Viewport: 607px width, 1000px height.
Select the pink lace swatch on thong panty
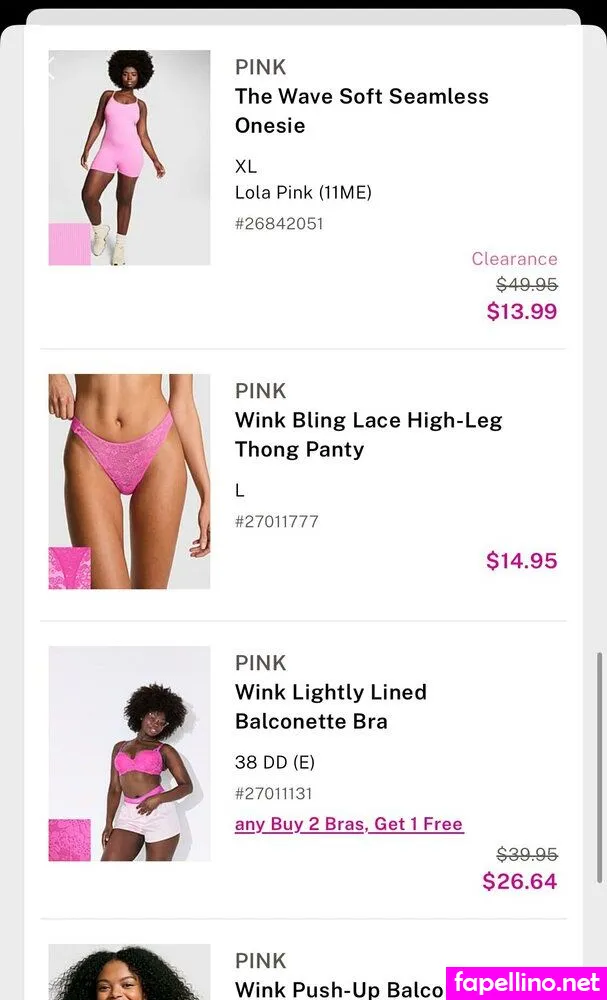click(x=69, y=568)
